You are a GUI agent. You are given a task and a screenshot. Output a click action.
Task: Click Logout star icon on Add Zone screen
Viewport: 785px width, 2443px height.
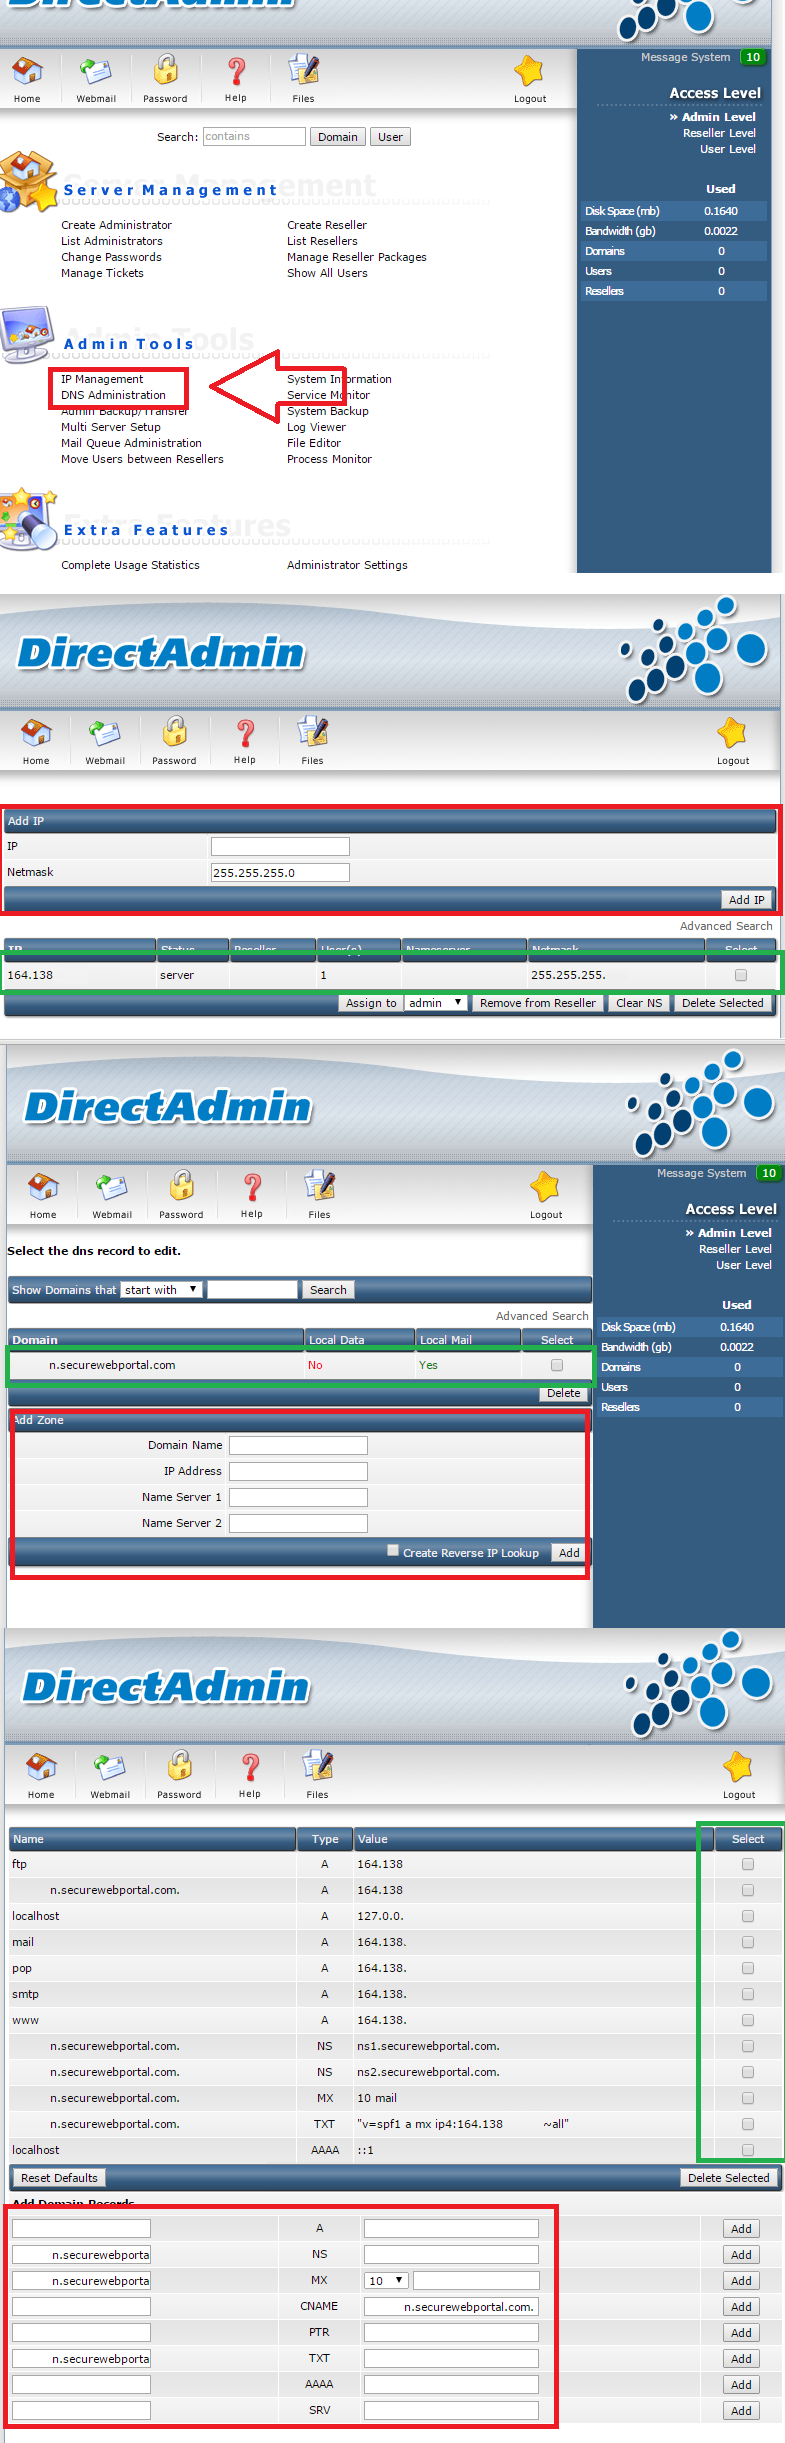(x=545, y=1187)
